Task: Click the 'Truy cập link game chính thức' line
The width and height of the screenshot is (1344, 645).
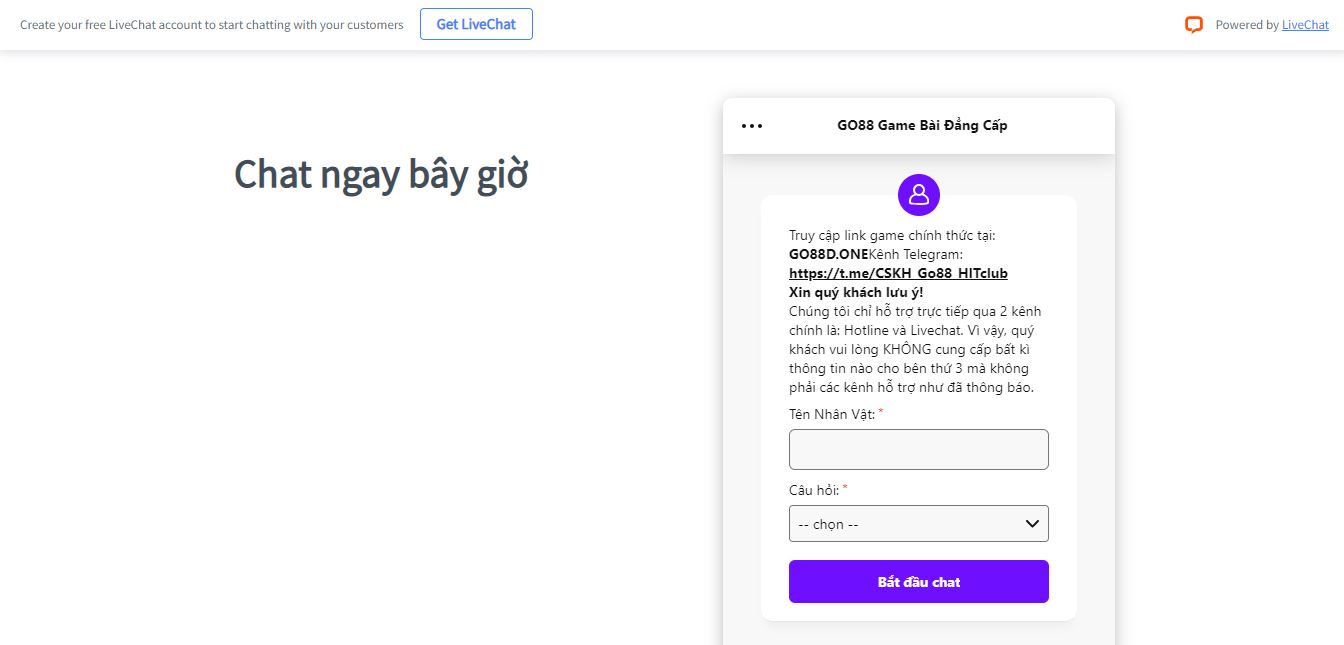Action: click(x=892, y=236)
